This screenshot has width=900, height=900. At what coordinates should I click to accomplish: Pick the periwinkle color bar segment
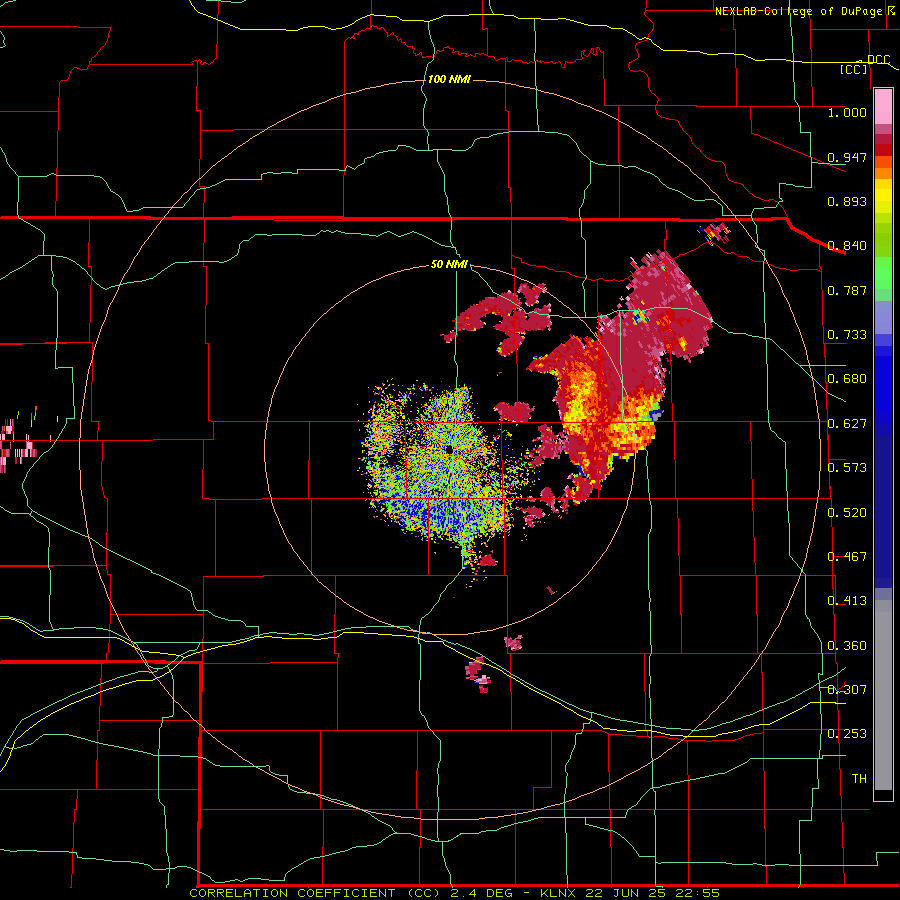pyautogui.click(x=883, y=317)
